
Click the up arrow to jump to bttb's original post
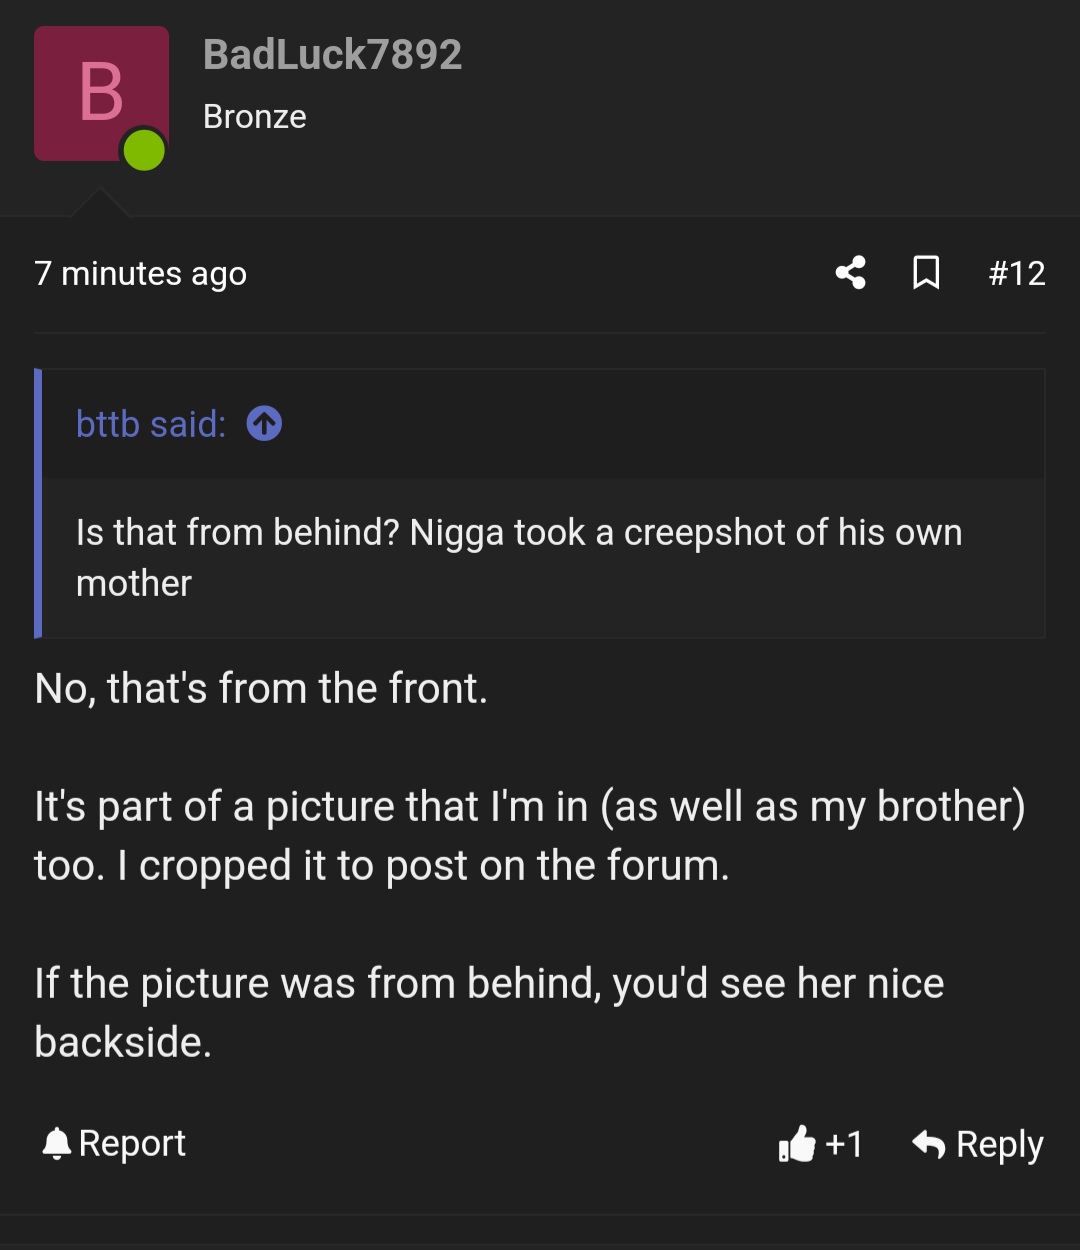coord(264,423)
